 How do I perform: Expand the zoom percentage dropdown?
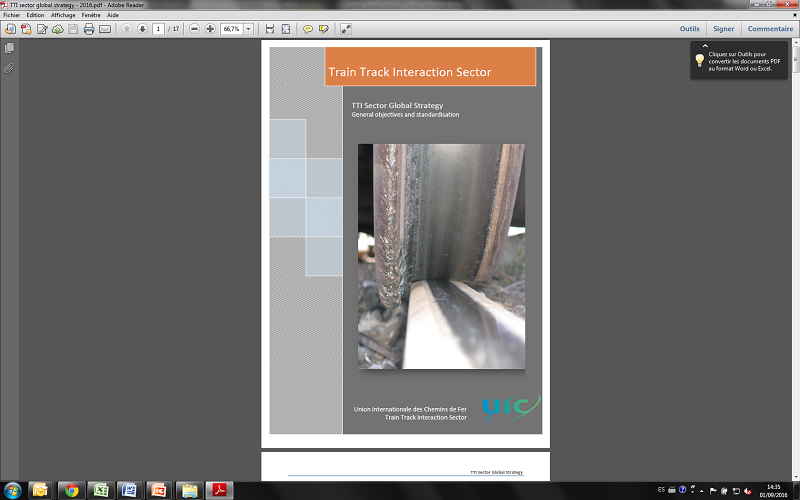tap(248, 29)
